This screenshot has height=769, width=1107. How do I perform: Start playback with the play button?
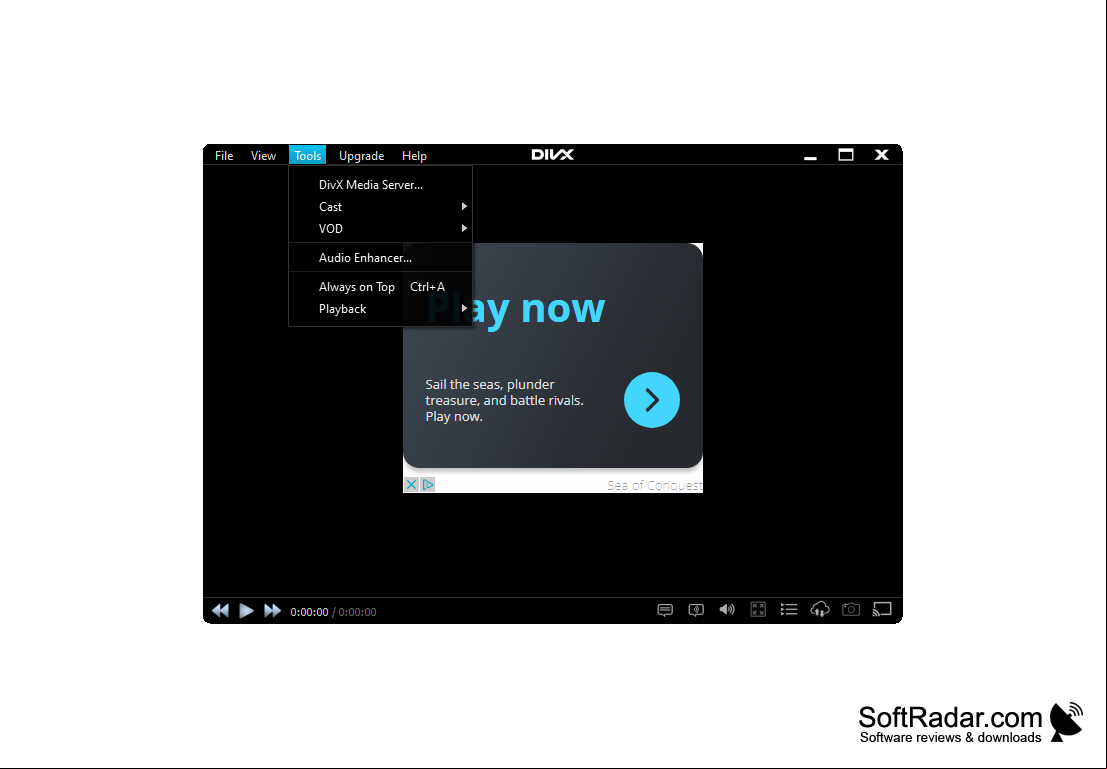246,611
